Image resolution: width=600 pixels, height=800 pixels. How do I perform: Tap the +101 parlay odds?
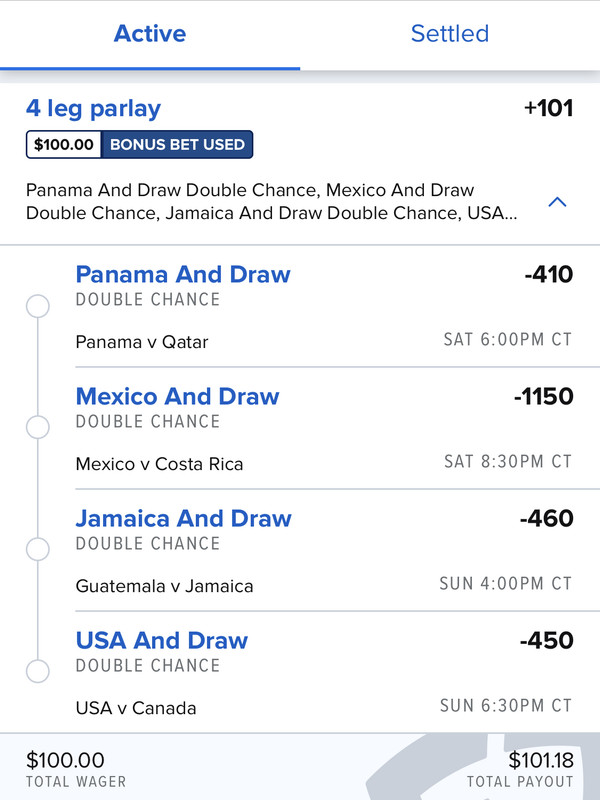[548, 108]
